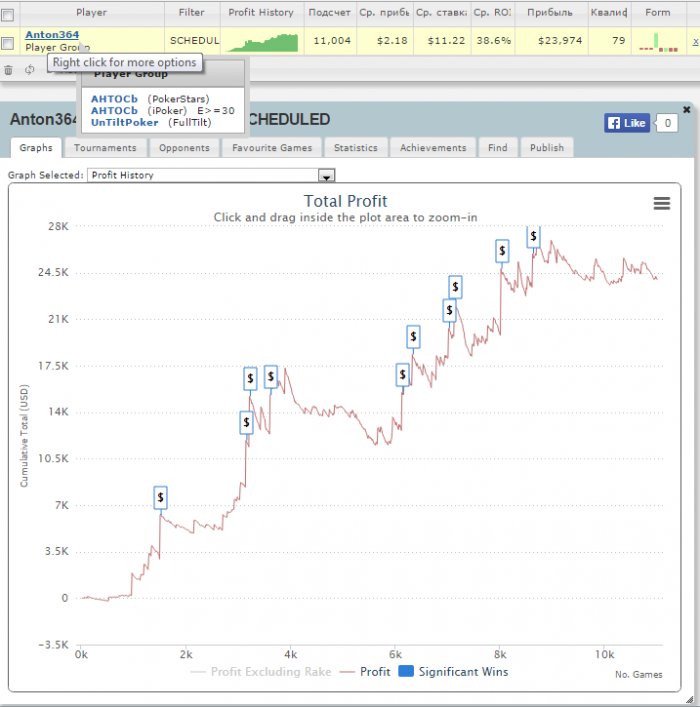Toggle the Profit legend series
The image size is (700, 707).
tap(365, 672)
